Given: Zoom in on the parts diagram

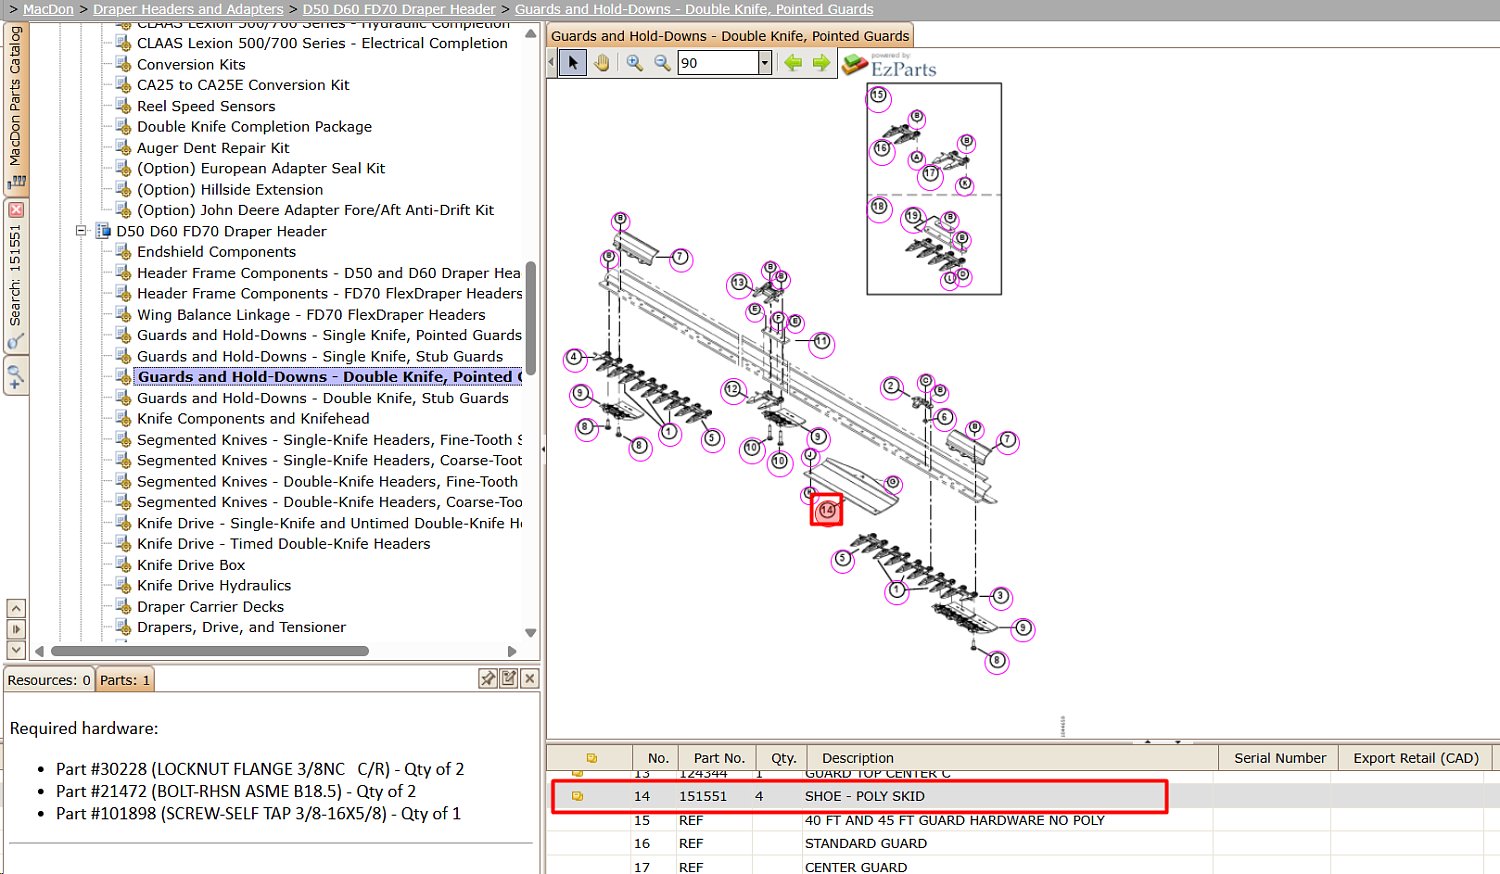Looking at the screenshot, I should 635,63.
